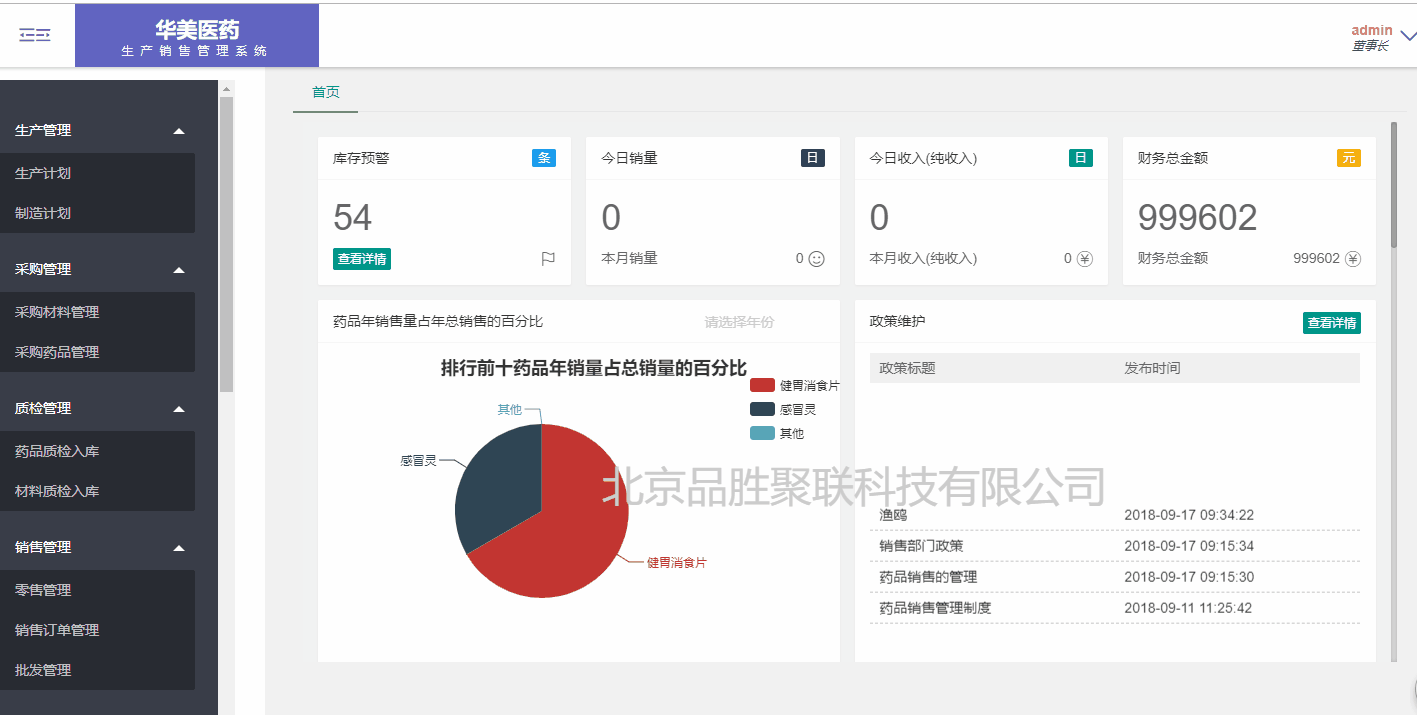Click the red 健胃消食片 pie slice
This screenshot has width=1417, height=715.
tap(580, 530)
